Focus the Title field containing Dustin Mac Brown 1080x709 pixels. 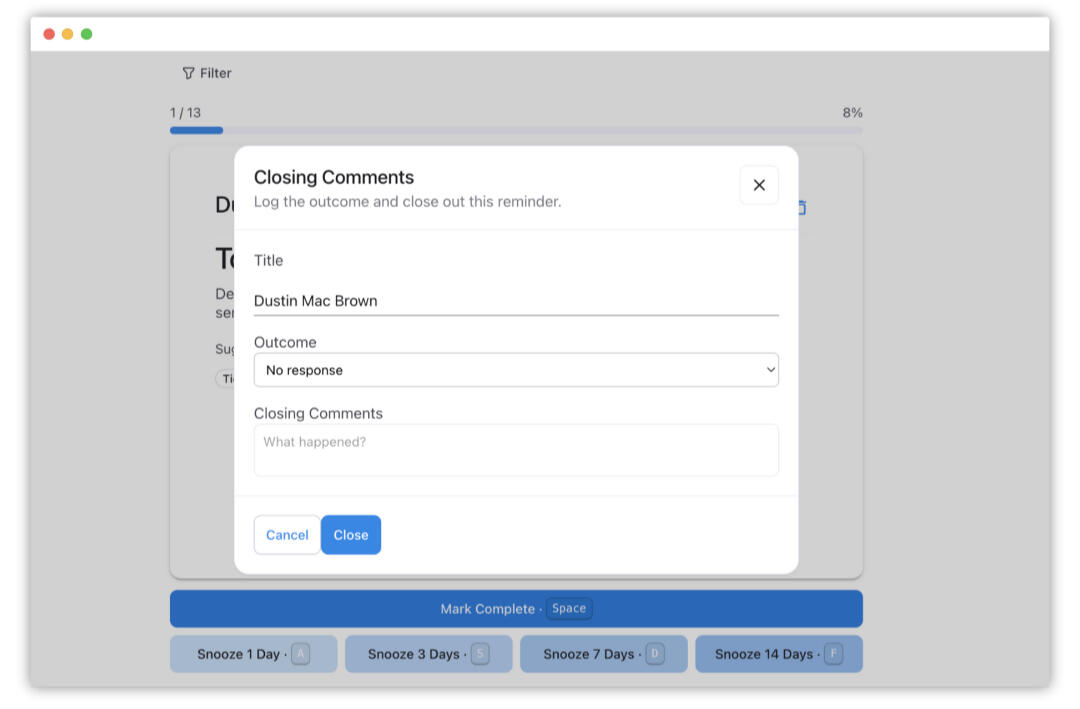pyautogui.click(x=516, y=301)
